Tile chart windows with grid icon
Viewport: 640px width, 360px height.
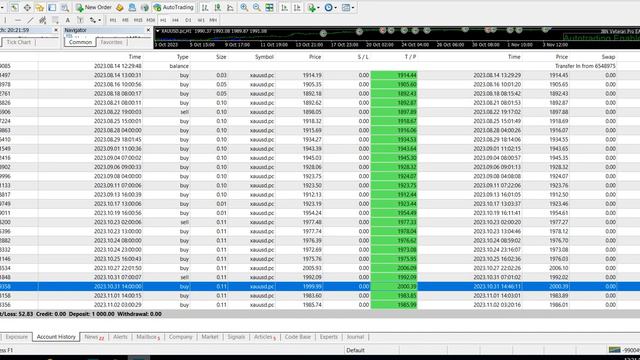(269, 8)
